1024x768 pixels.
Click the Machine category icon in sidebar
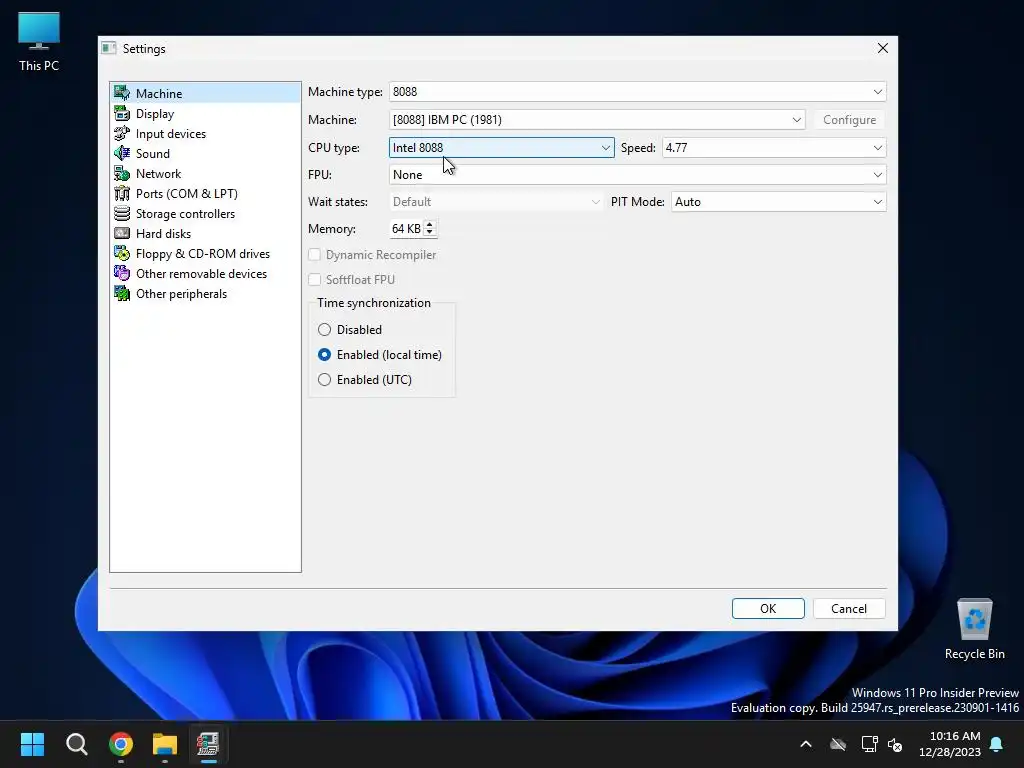coord(121,93)
